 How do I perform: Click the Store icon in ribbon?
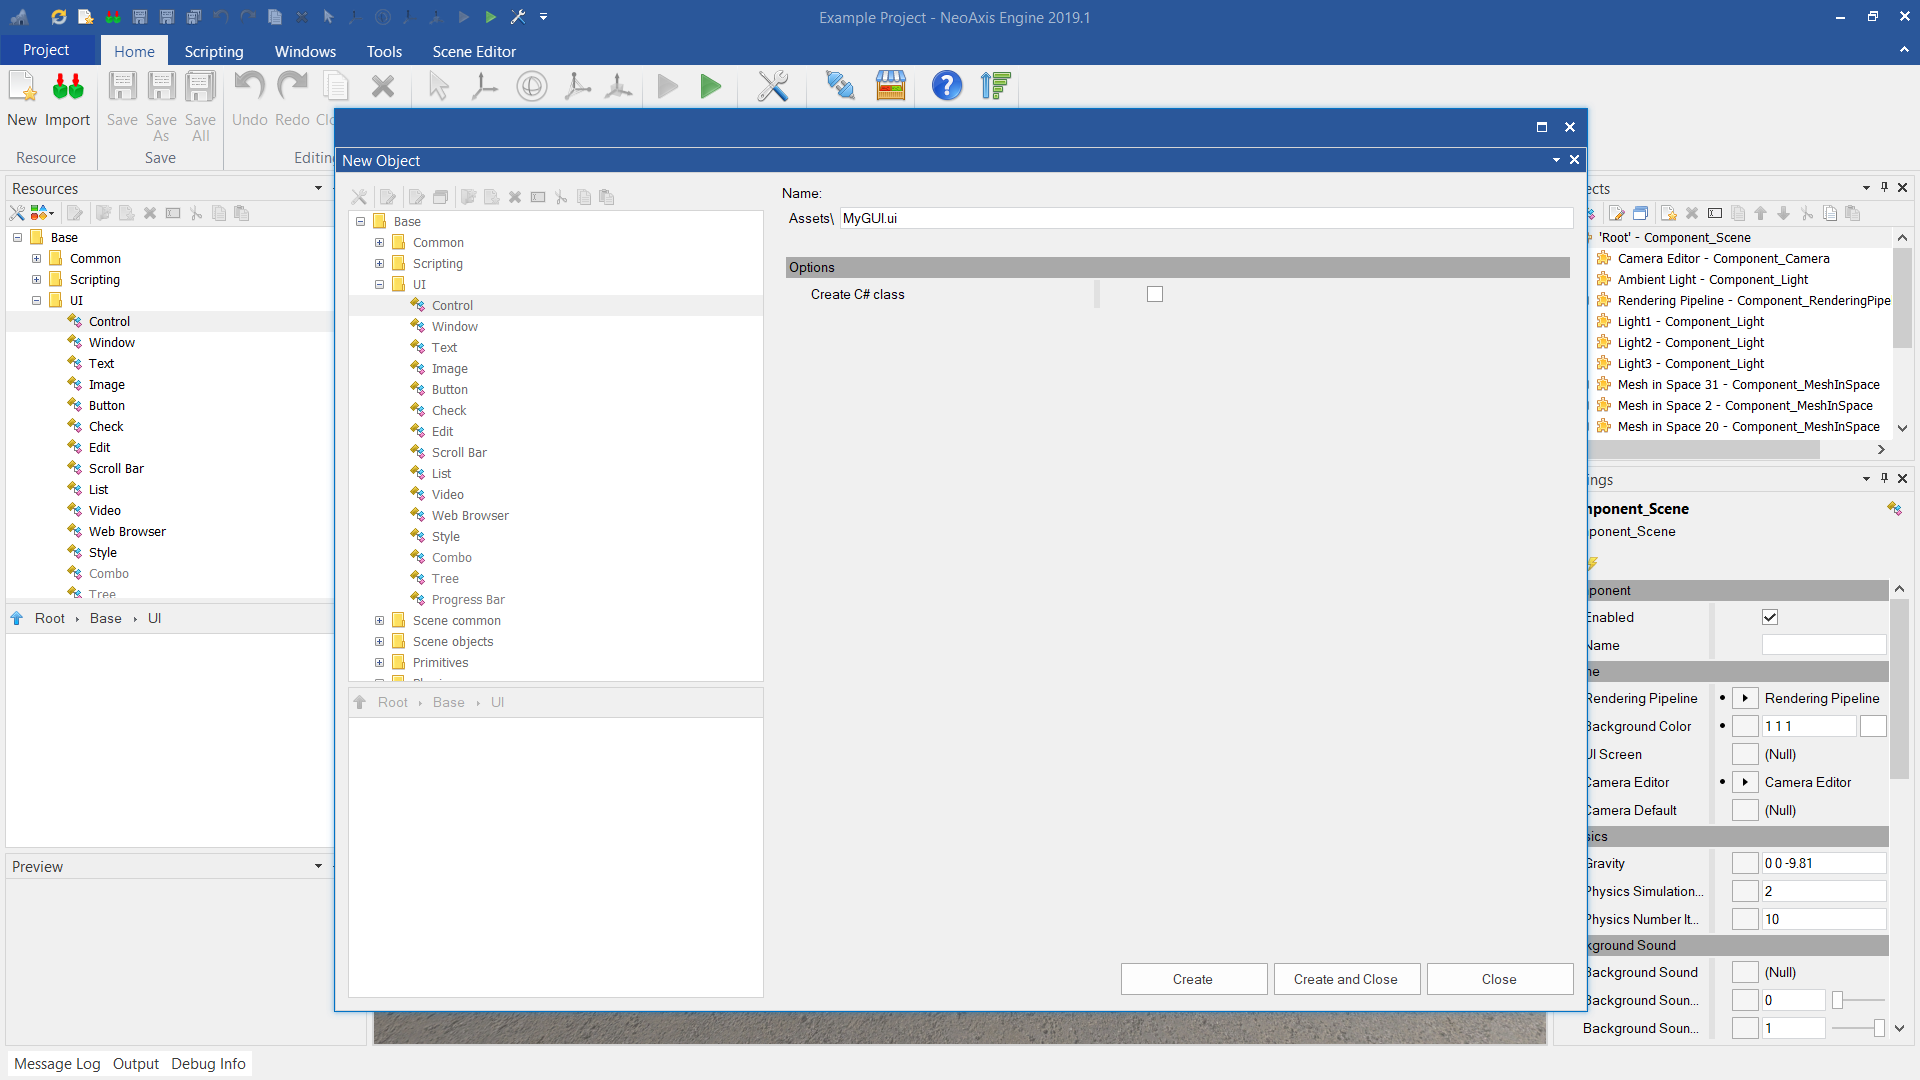tap(890, 87)
